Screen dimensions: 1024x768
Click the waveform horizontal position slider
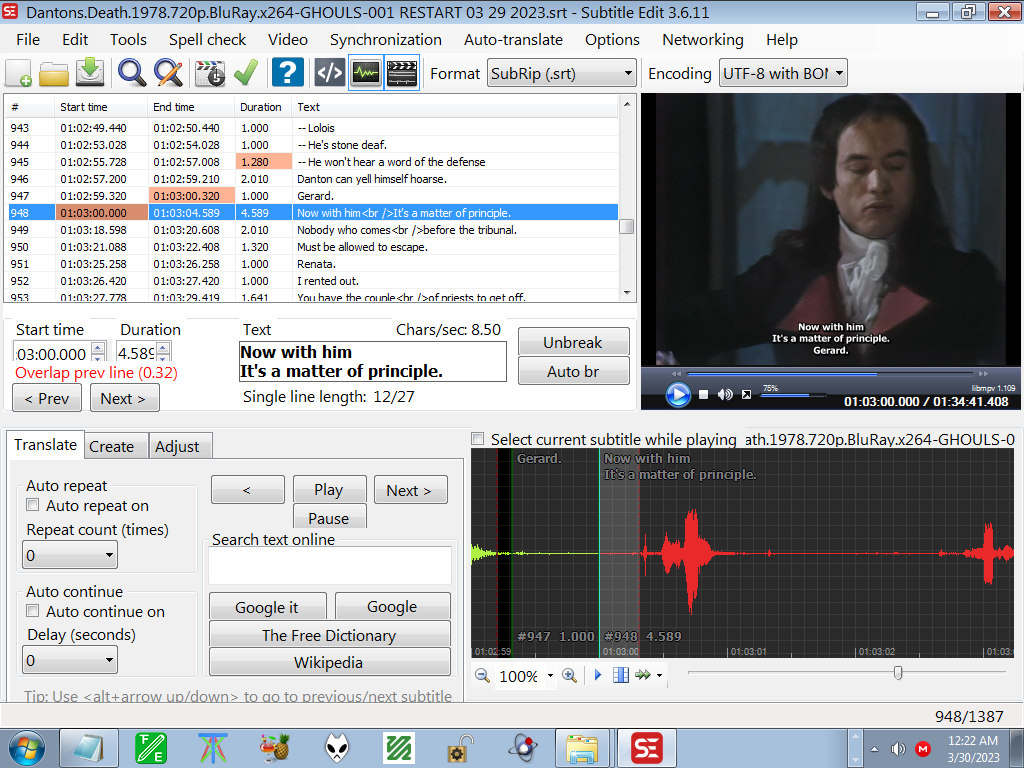click(846, 673)
